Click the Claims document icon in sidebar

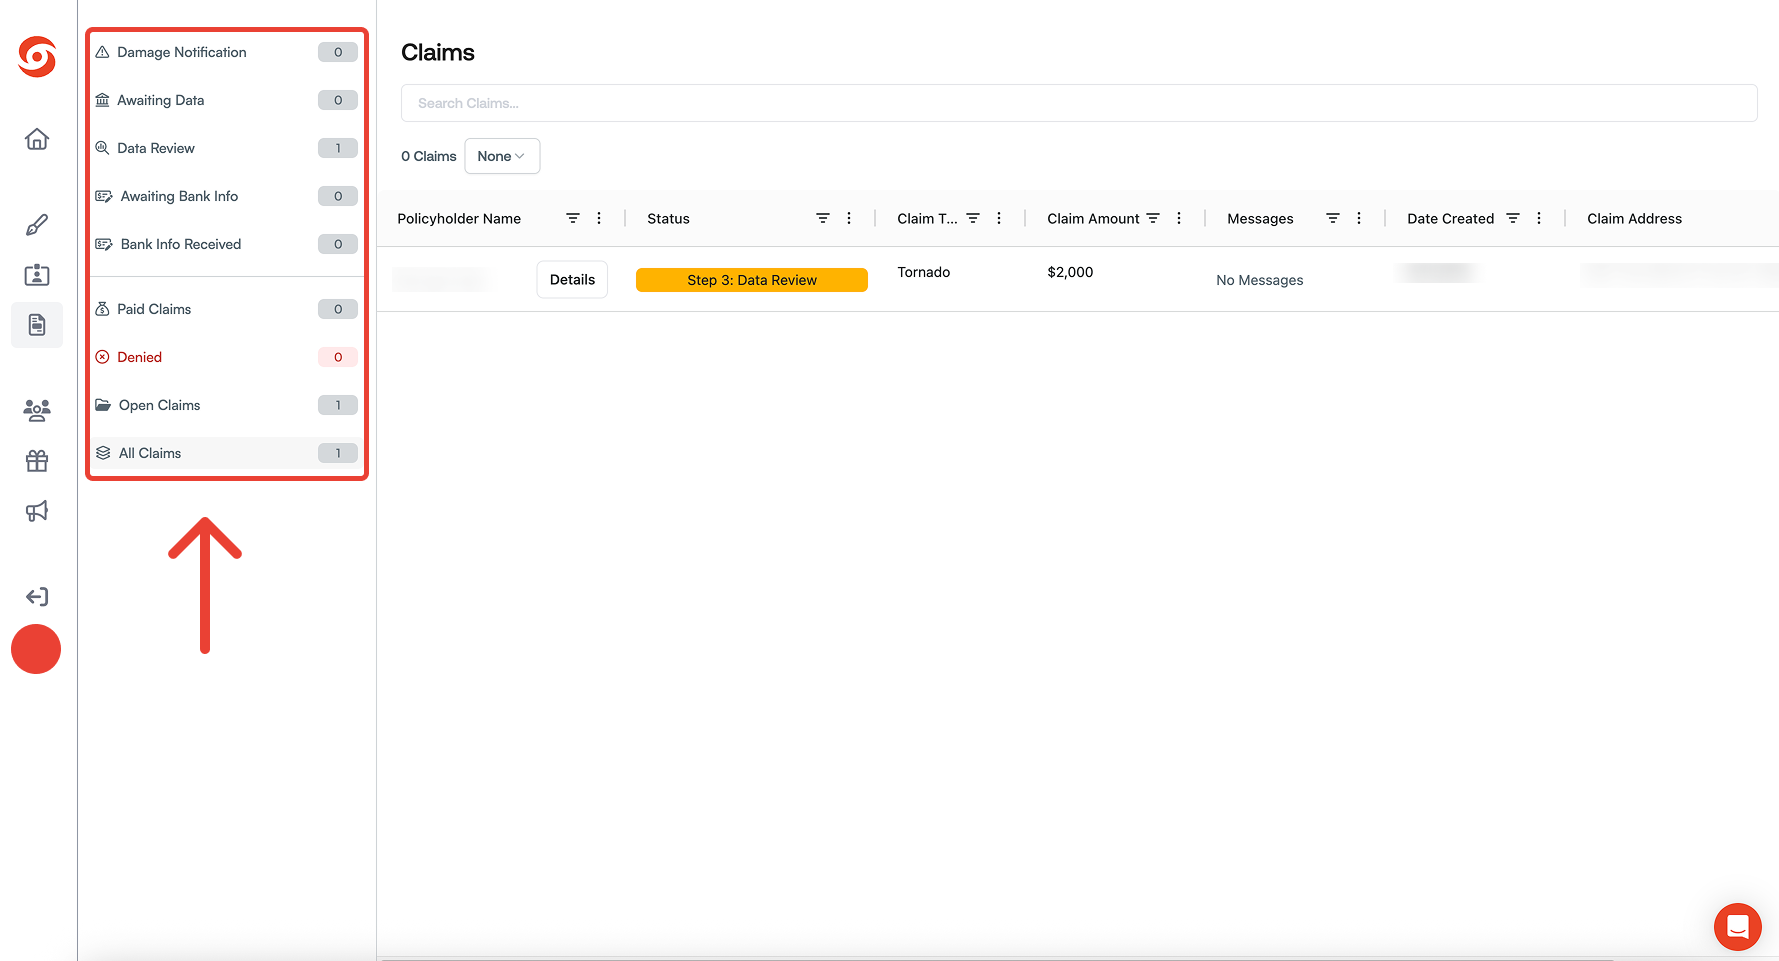coord(36,324)
